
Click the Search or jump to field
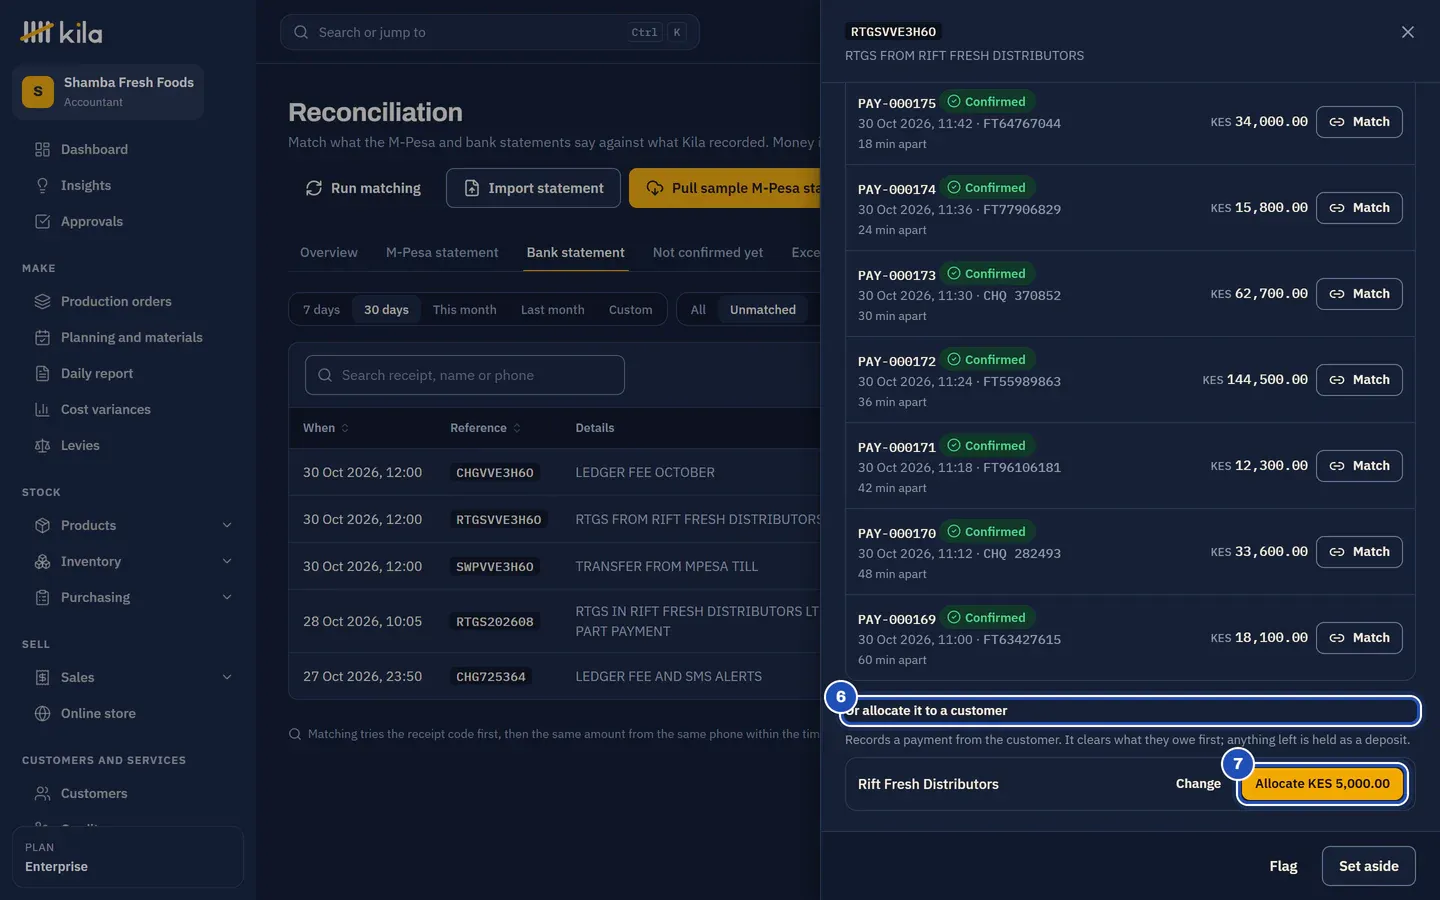coord(490,32)
